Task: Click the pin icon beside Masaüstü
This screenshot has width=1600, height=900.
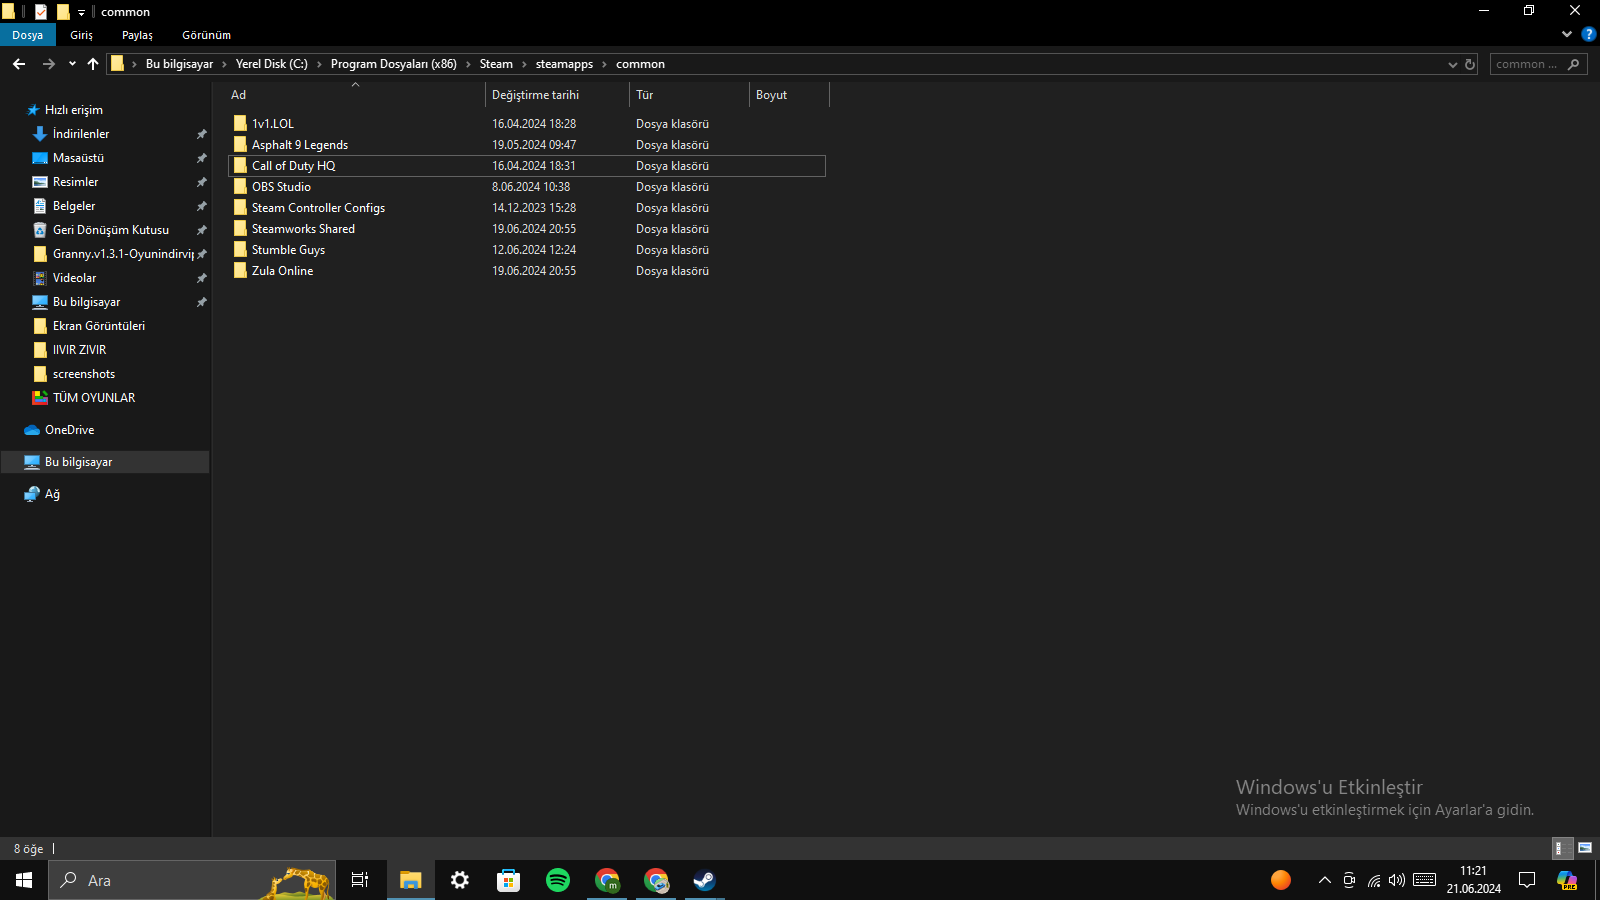Action: 201,158
